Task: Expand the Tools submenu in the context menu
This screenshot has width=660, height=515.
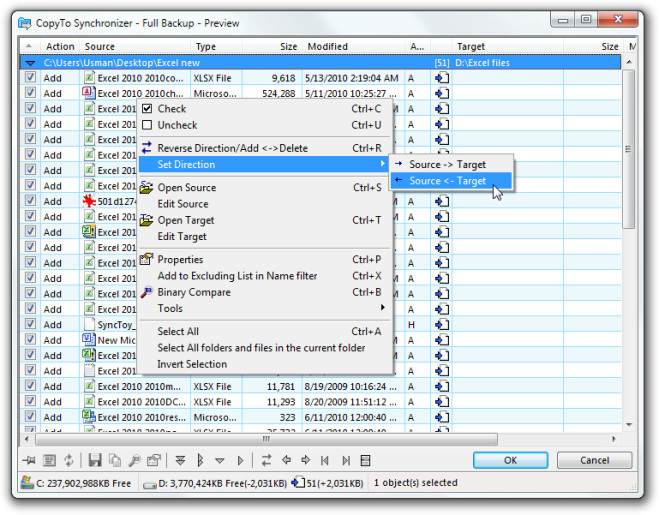Action: click(264, 308)
